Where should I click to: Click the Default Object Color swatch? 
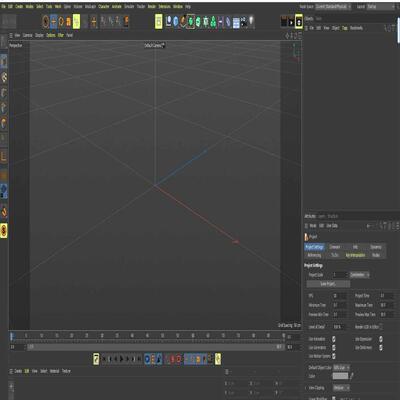tap(340, 376)
